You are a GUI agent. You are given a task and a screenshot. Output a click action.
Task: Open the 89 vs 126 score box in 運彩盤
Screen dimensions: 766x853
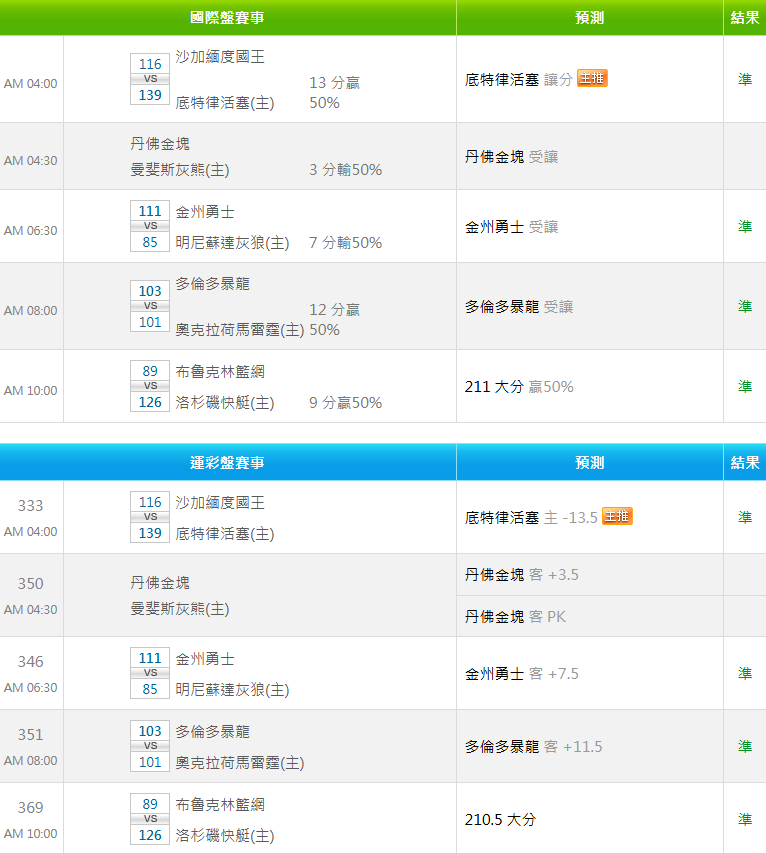(x=150, y=819)
